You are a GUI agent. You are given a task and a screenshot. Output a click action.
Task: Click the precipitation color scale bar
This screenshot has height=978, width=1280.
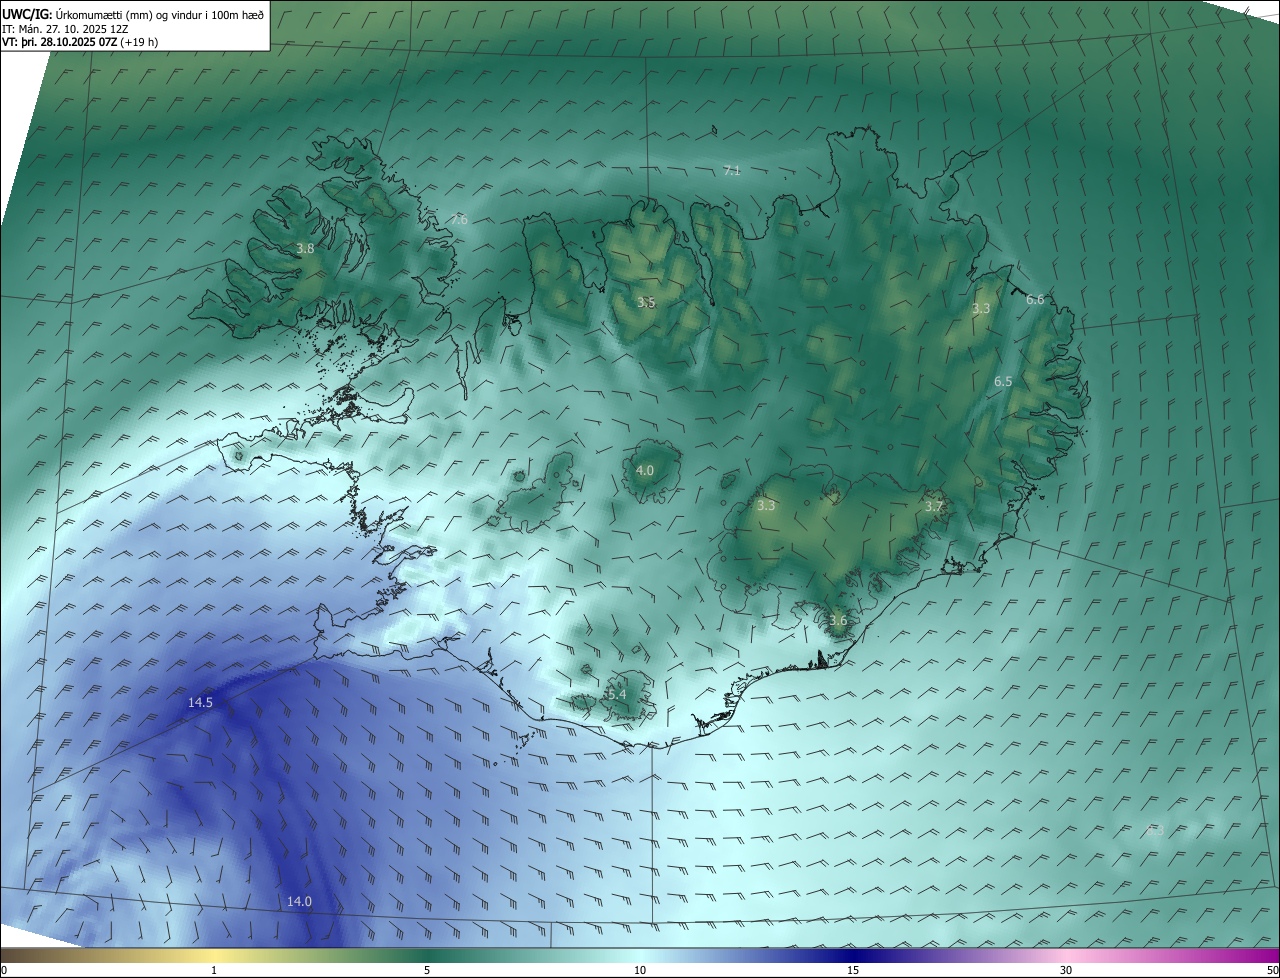(640, 955)
